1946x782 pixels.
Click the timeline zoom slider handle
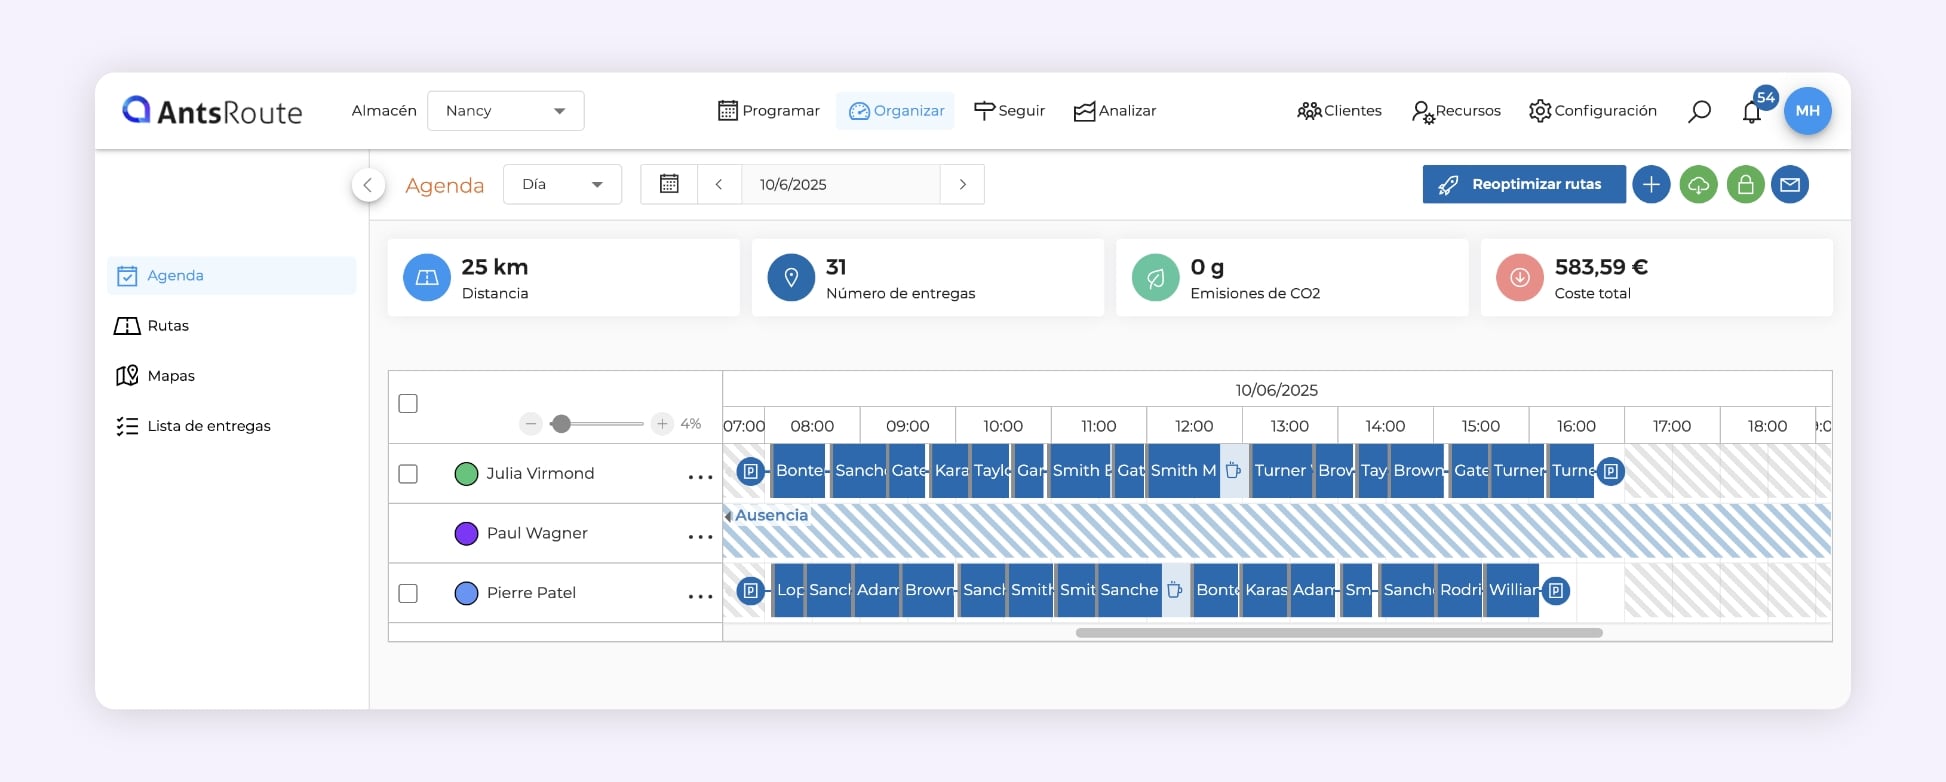pos(562,424)
